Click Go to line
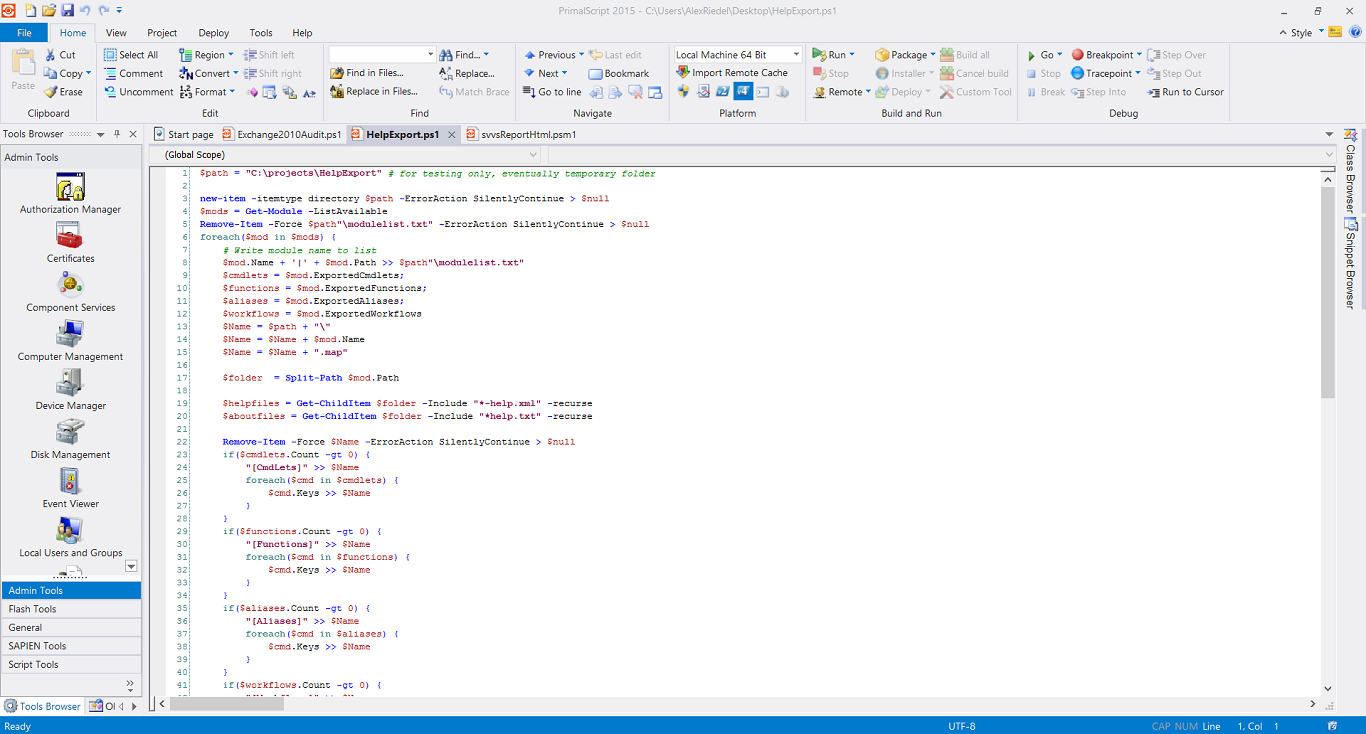Screen dimensions: 1366x734 pyautogui.click(x=552, y=92)
